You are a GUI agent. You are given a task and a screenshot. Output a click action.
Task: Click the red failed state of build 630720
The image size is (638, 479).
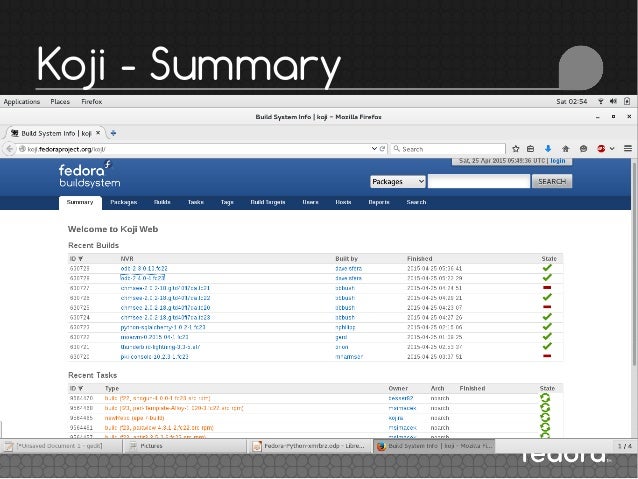(547, 356)
